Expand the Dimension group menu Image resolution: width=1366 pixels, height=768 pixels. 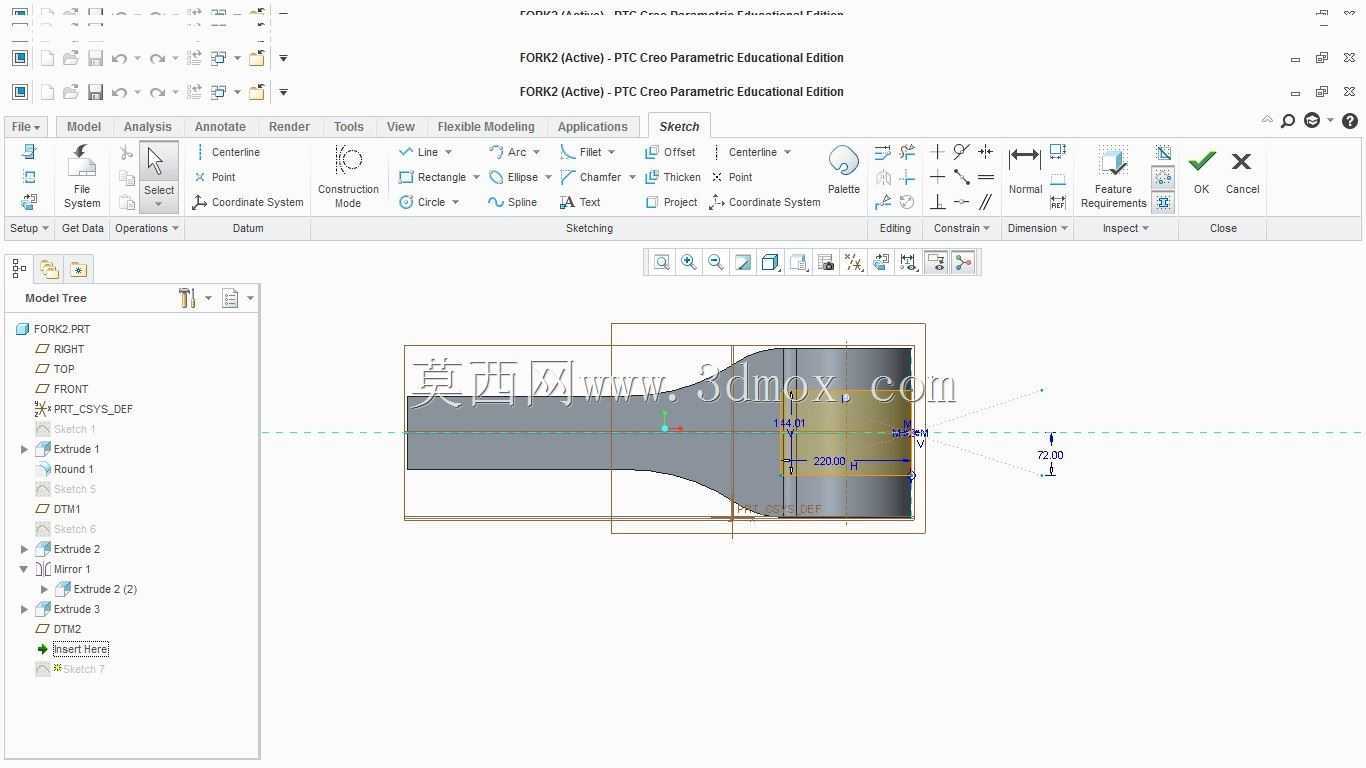1038,228
